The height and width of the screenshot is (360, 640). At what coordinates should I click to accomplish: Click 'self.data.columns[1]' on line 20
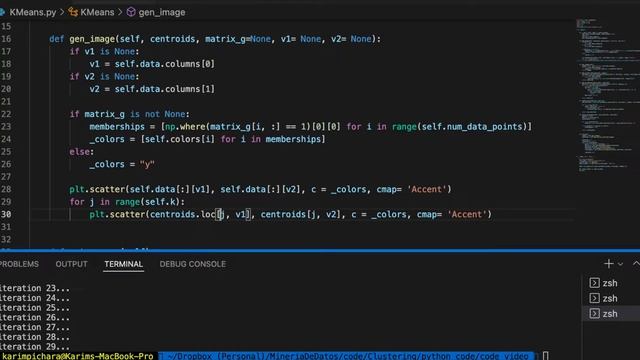click(164, 89)
